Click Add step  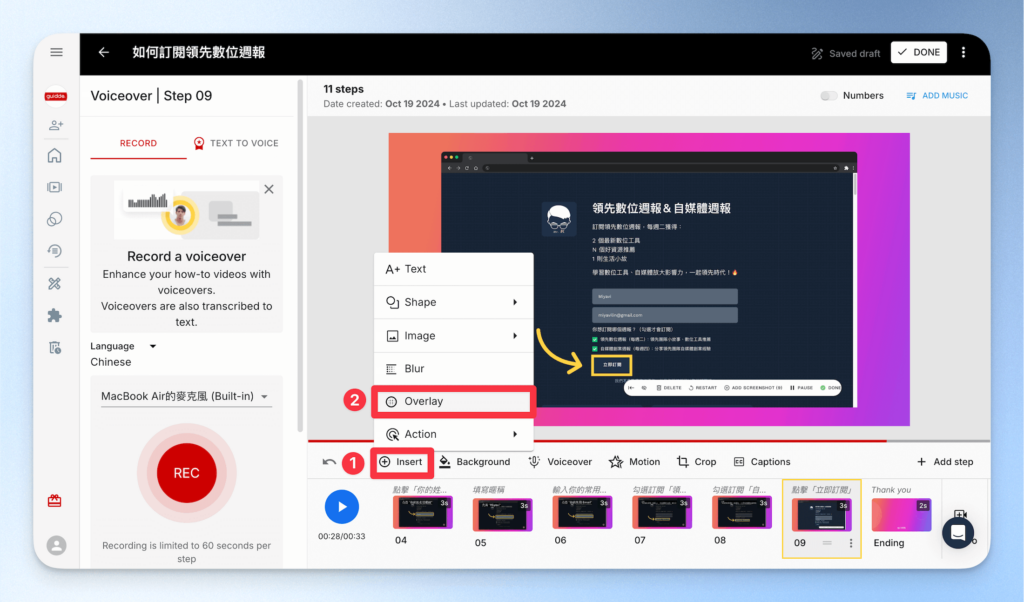(944, 462)
